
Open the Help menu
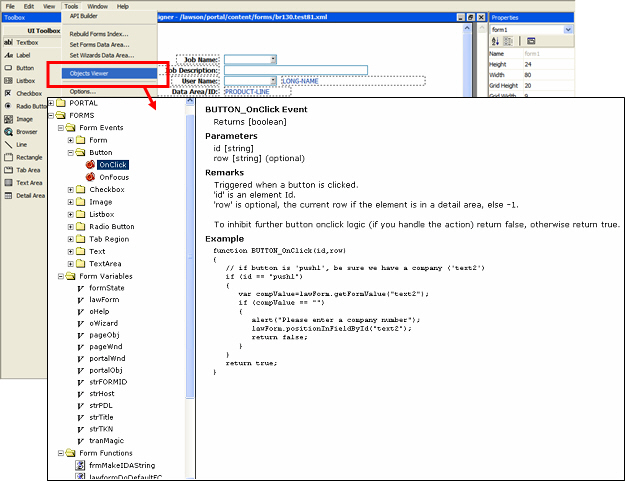123,6
